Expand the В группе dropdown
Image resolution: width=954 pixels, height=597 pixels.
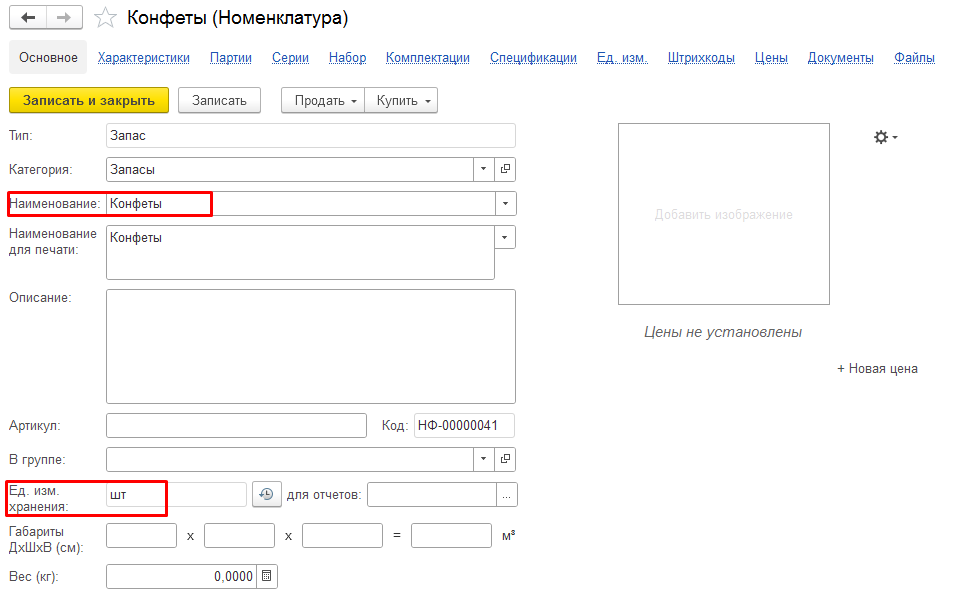tap(483, 459)
